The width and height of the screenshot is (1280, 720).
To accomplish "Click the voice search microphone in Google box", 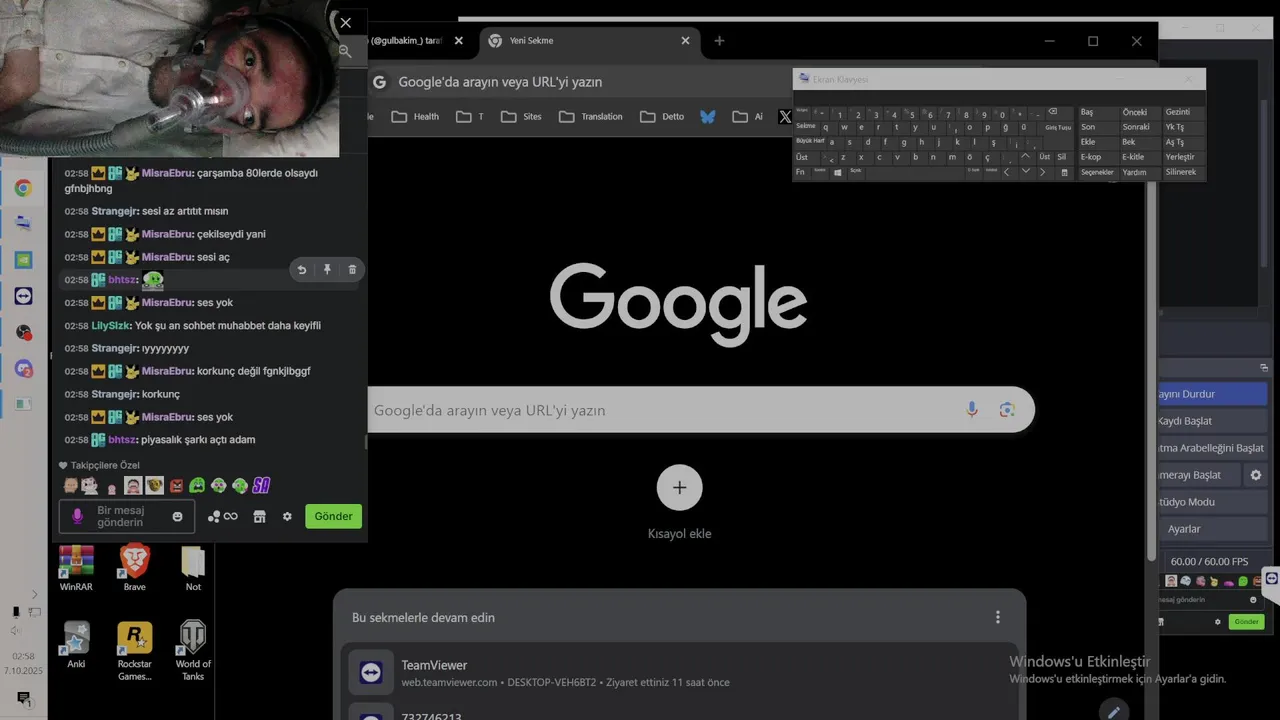I will coord(971,410).
